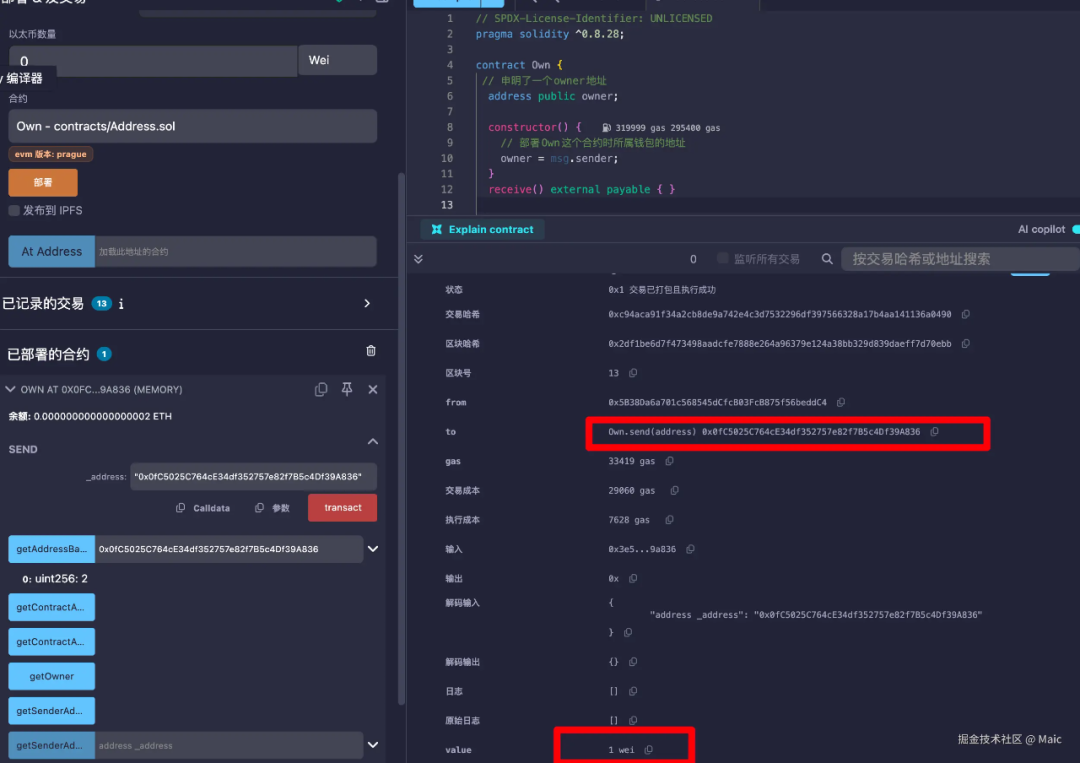Focus the getAddressBa... address input
This screenshot has height=763, width=1080.
coord(229,549)
